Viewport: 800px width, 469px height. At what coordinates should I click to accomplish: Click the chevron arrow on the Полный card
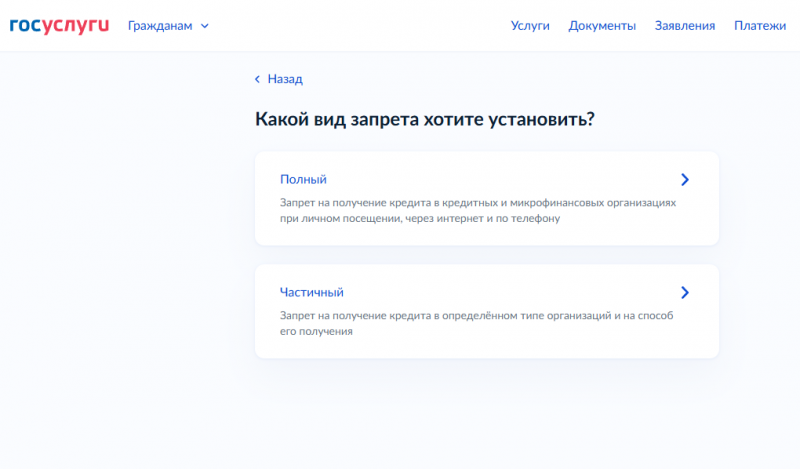click(685, 180)
